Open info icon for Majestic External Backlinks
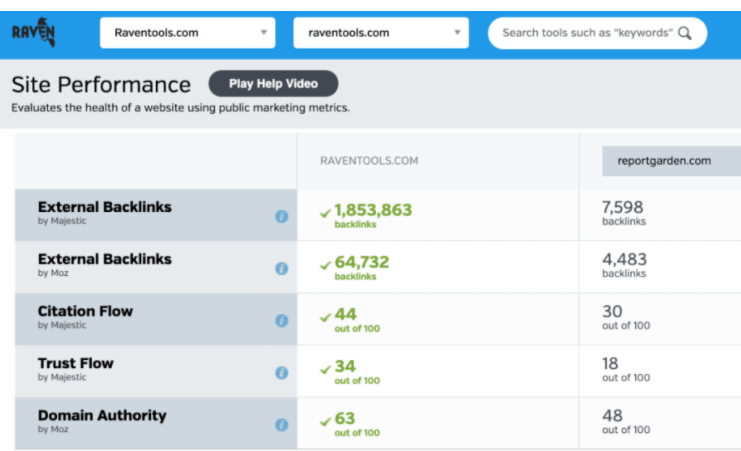This screenshot has height=451, width=741. coord(281,216)
